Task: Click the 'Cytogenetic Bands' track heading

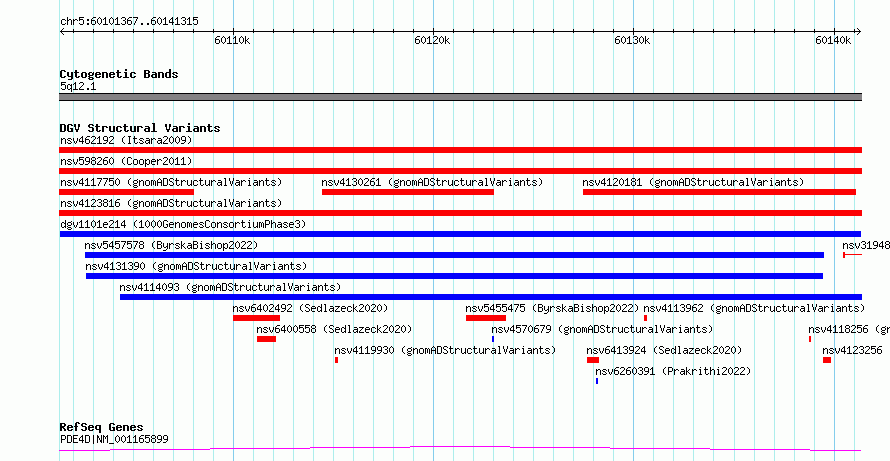Action: (119, 74)
